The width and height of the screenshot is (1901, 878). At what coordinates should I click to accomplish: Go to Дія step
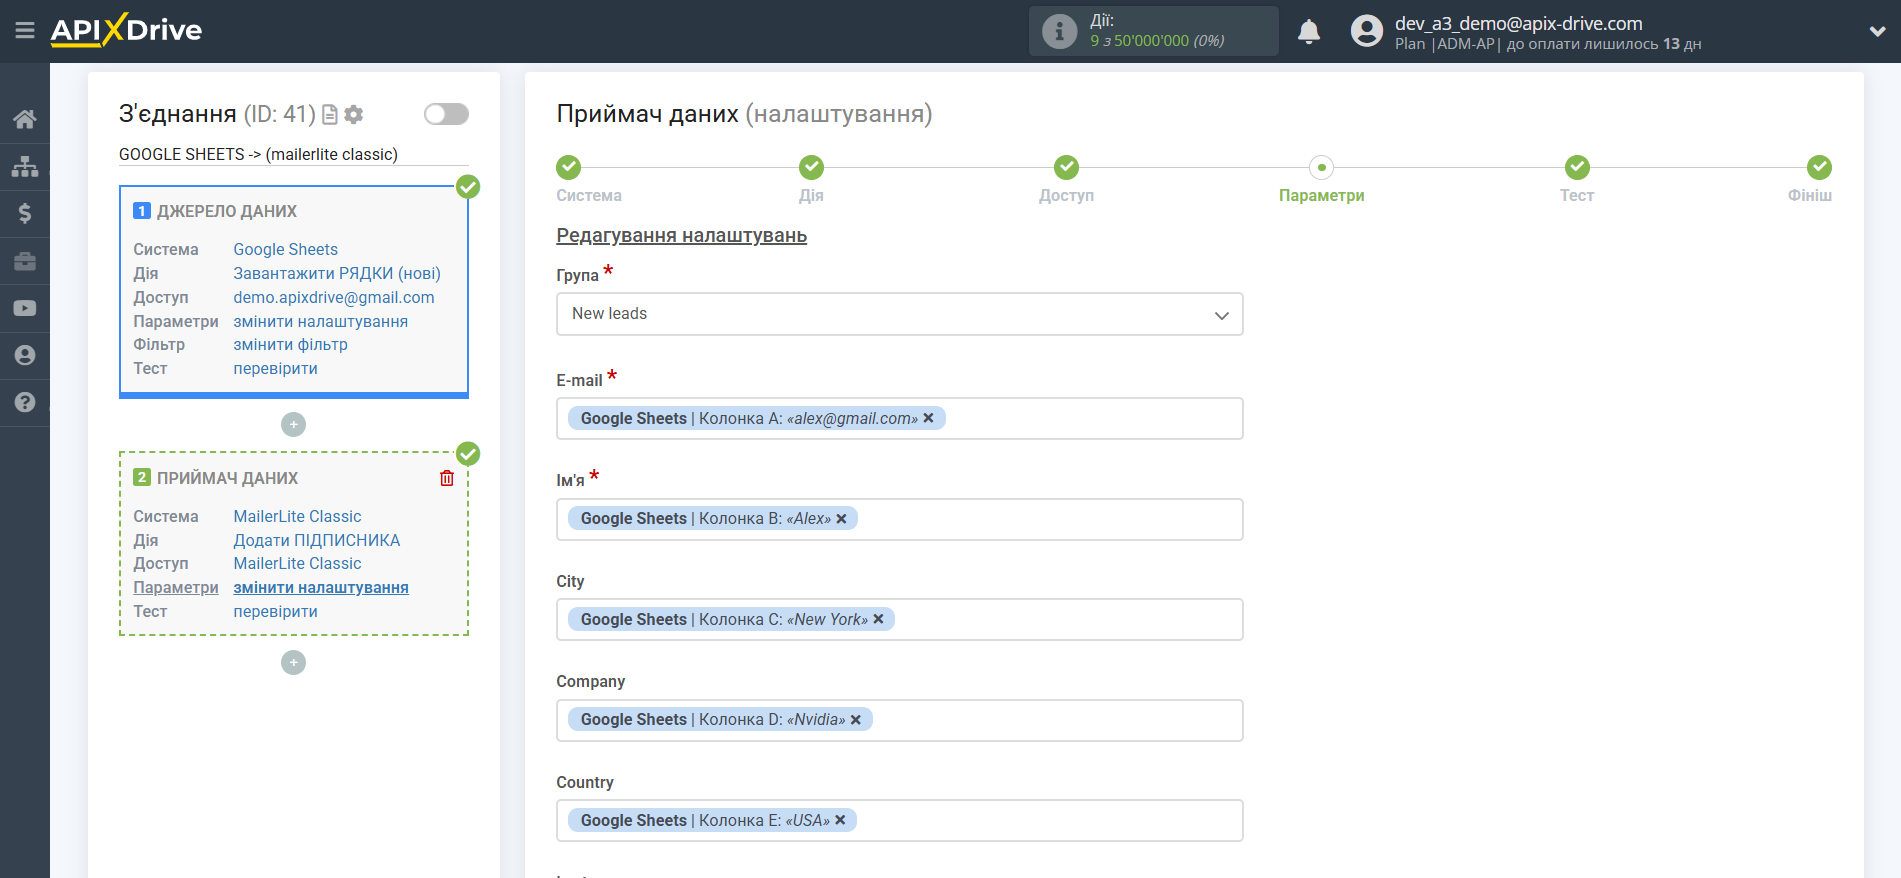point(811,167)
